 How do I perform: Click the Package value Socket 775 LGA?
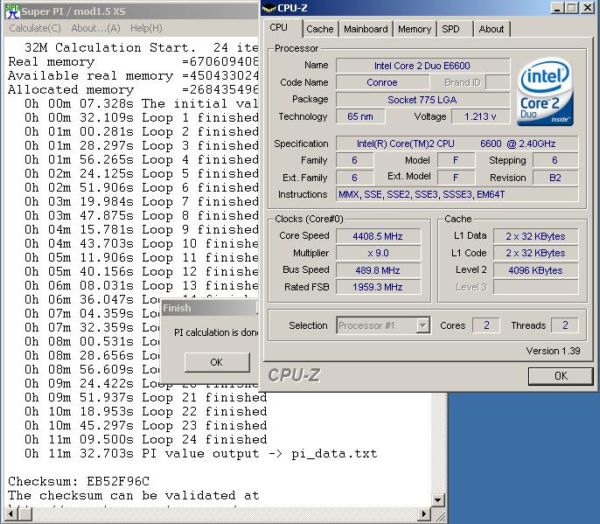click(x=422, y=100)
